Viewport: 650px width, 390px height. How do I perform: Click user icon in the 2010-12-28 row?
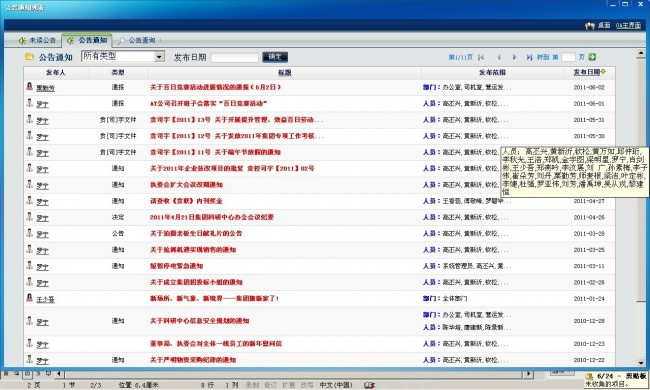[x=29, y=320]
